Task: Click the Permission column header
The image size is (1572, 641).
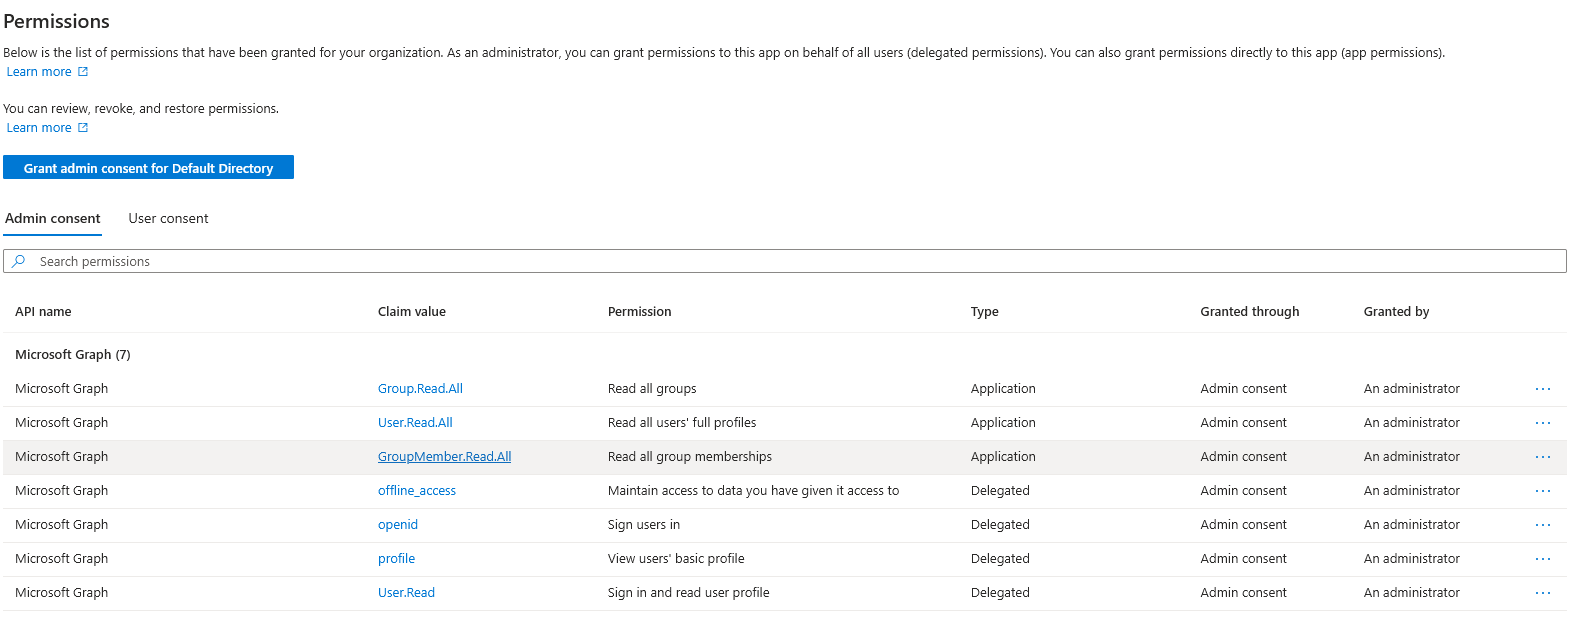Action: tap(640, 312)
